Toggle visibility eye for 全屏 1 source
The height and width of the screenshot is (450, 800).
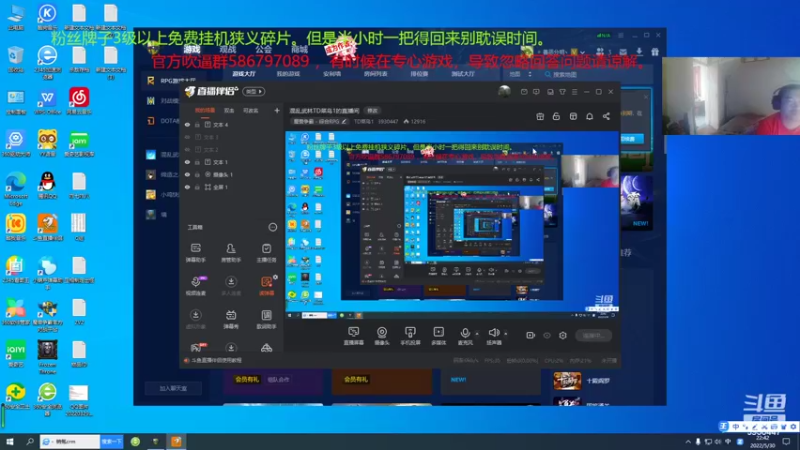click(x=187, y=187)
